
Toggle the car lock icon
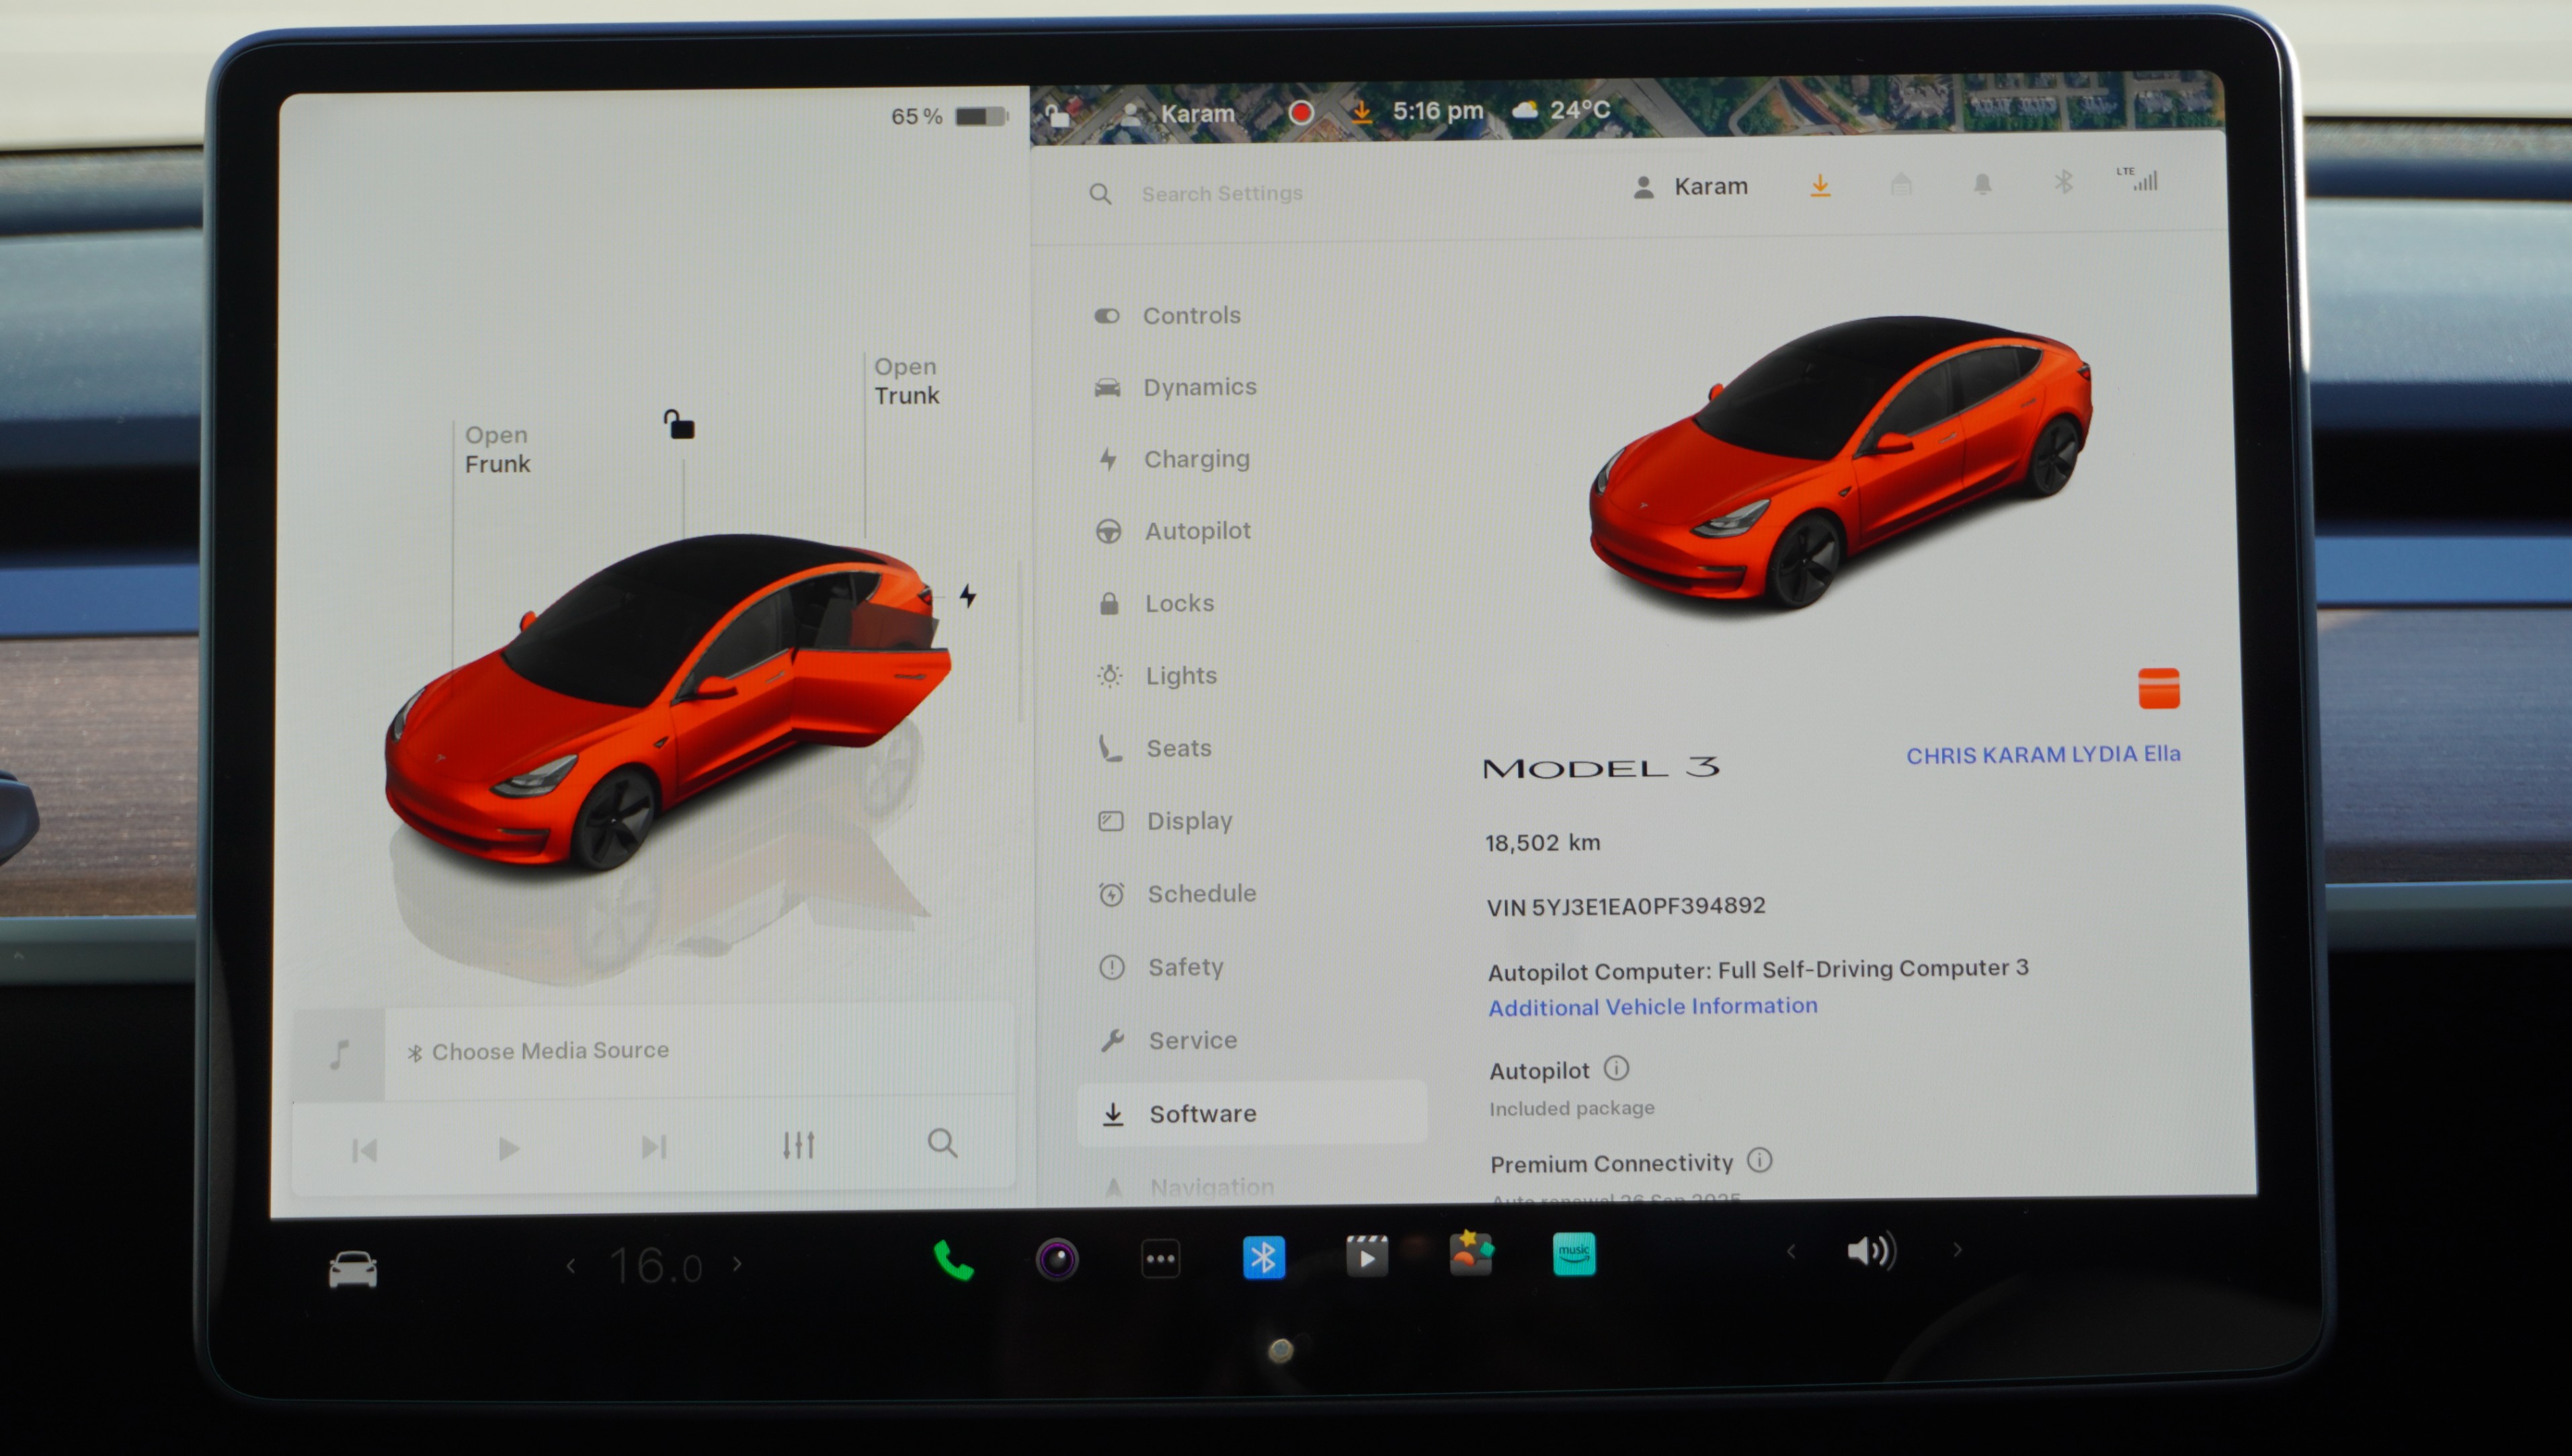point(680,425)
